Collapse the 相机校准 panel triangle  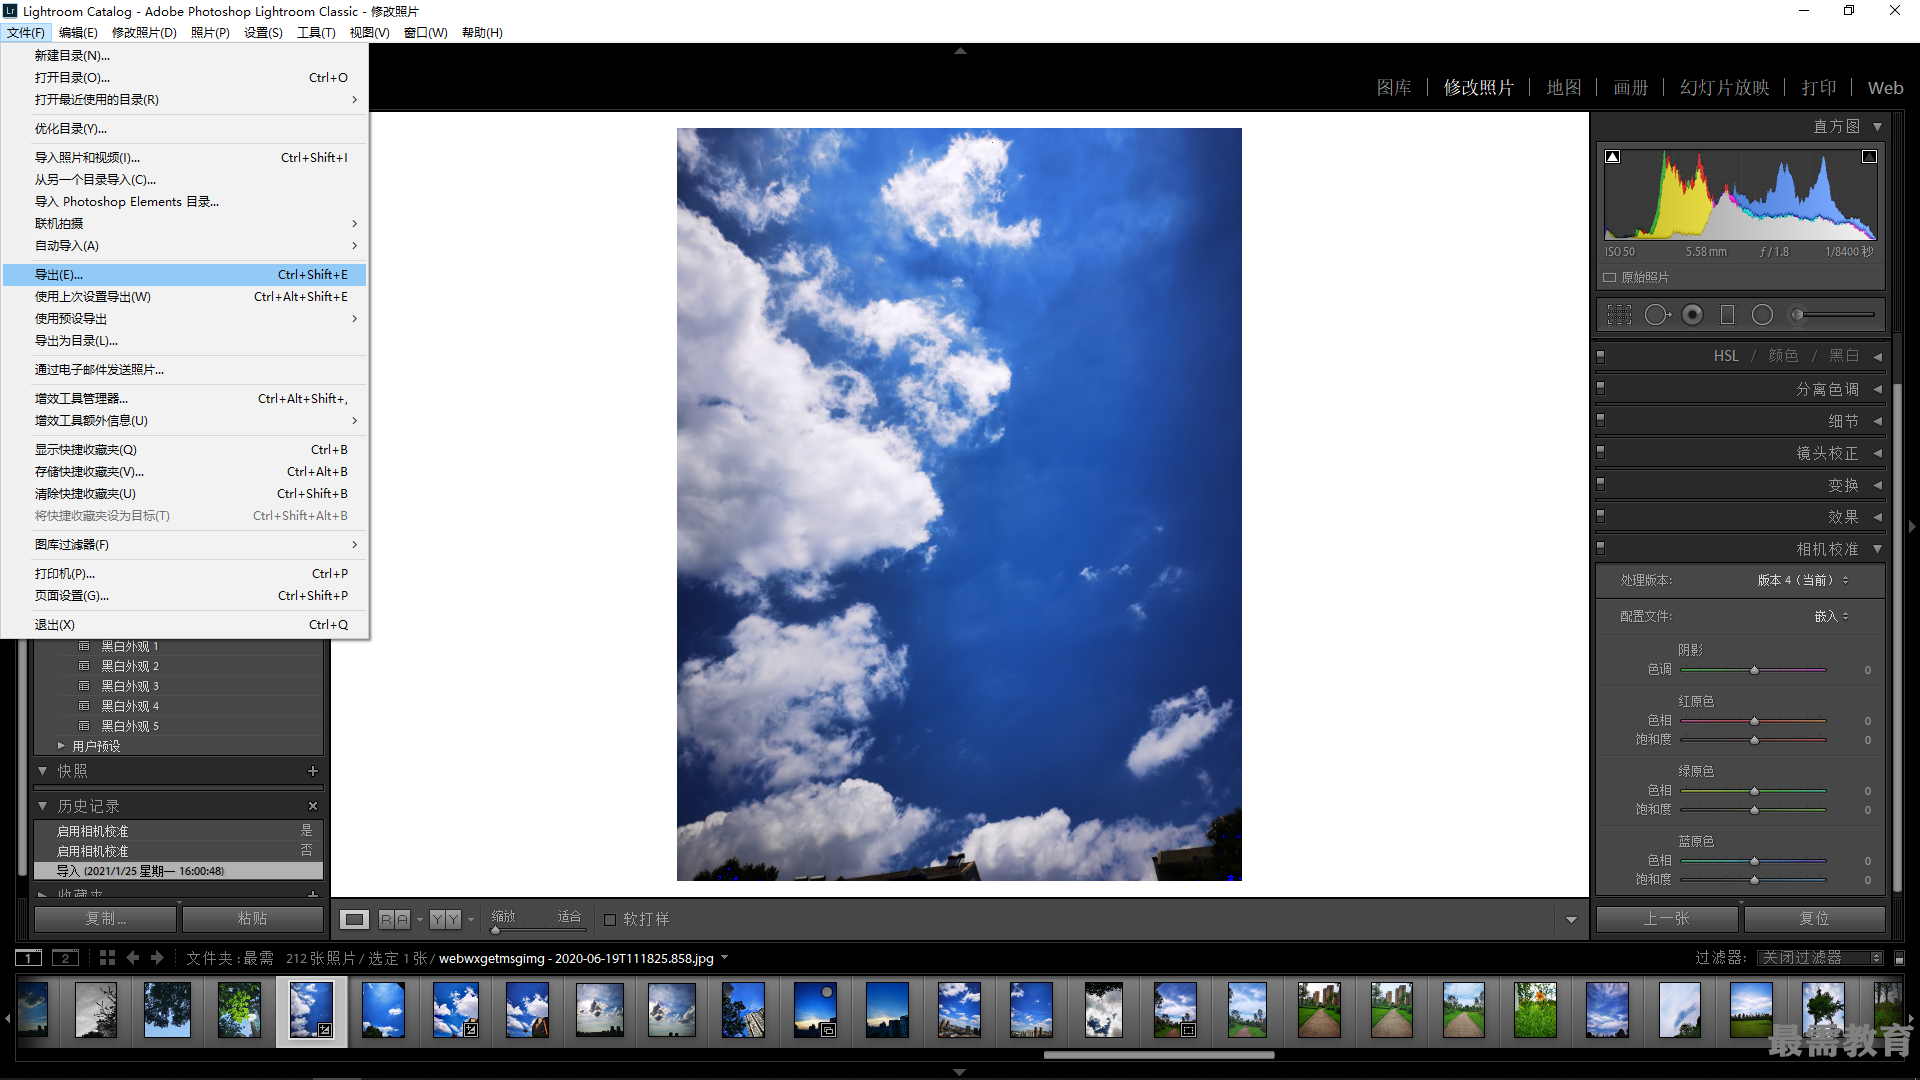click(x=1877, y=549)
